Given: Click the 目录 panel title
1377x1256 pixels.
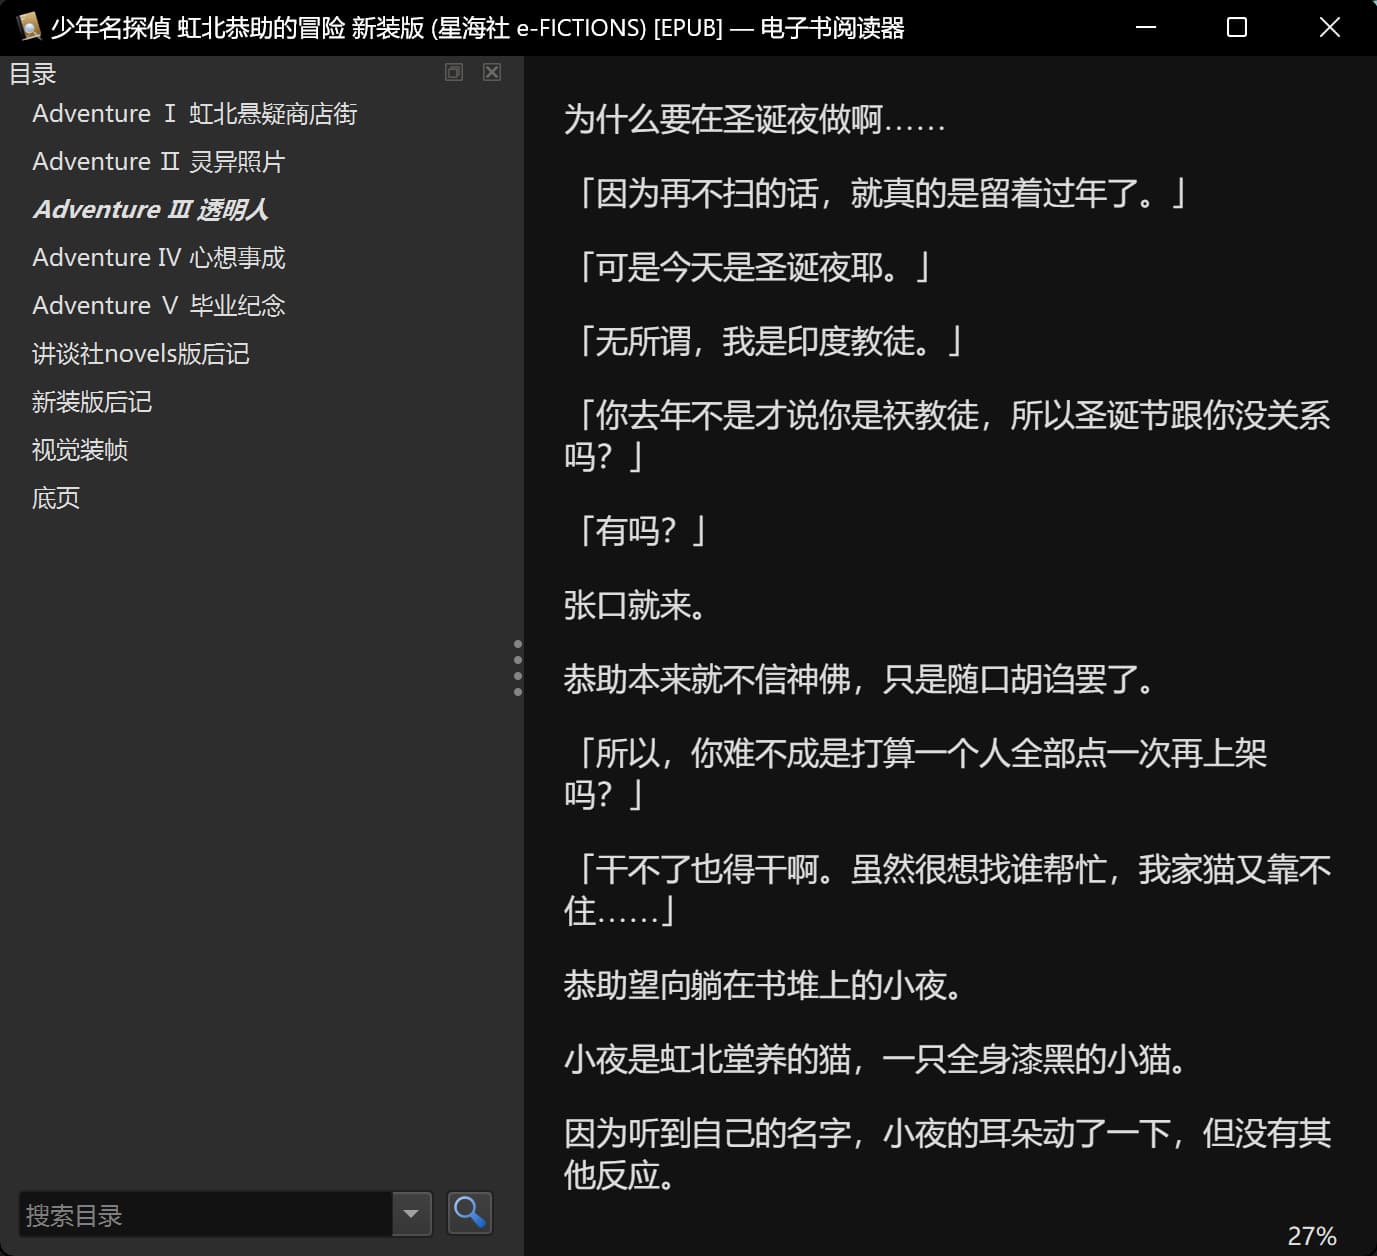Looking at the screenshot, I should (x=33, y=74).
